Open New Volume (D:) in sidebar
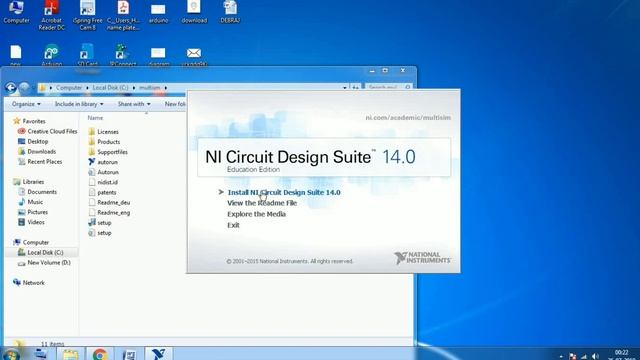This screenshot has height=360, width=640. [44, 263]
